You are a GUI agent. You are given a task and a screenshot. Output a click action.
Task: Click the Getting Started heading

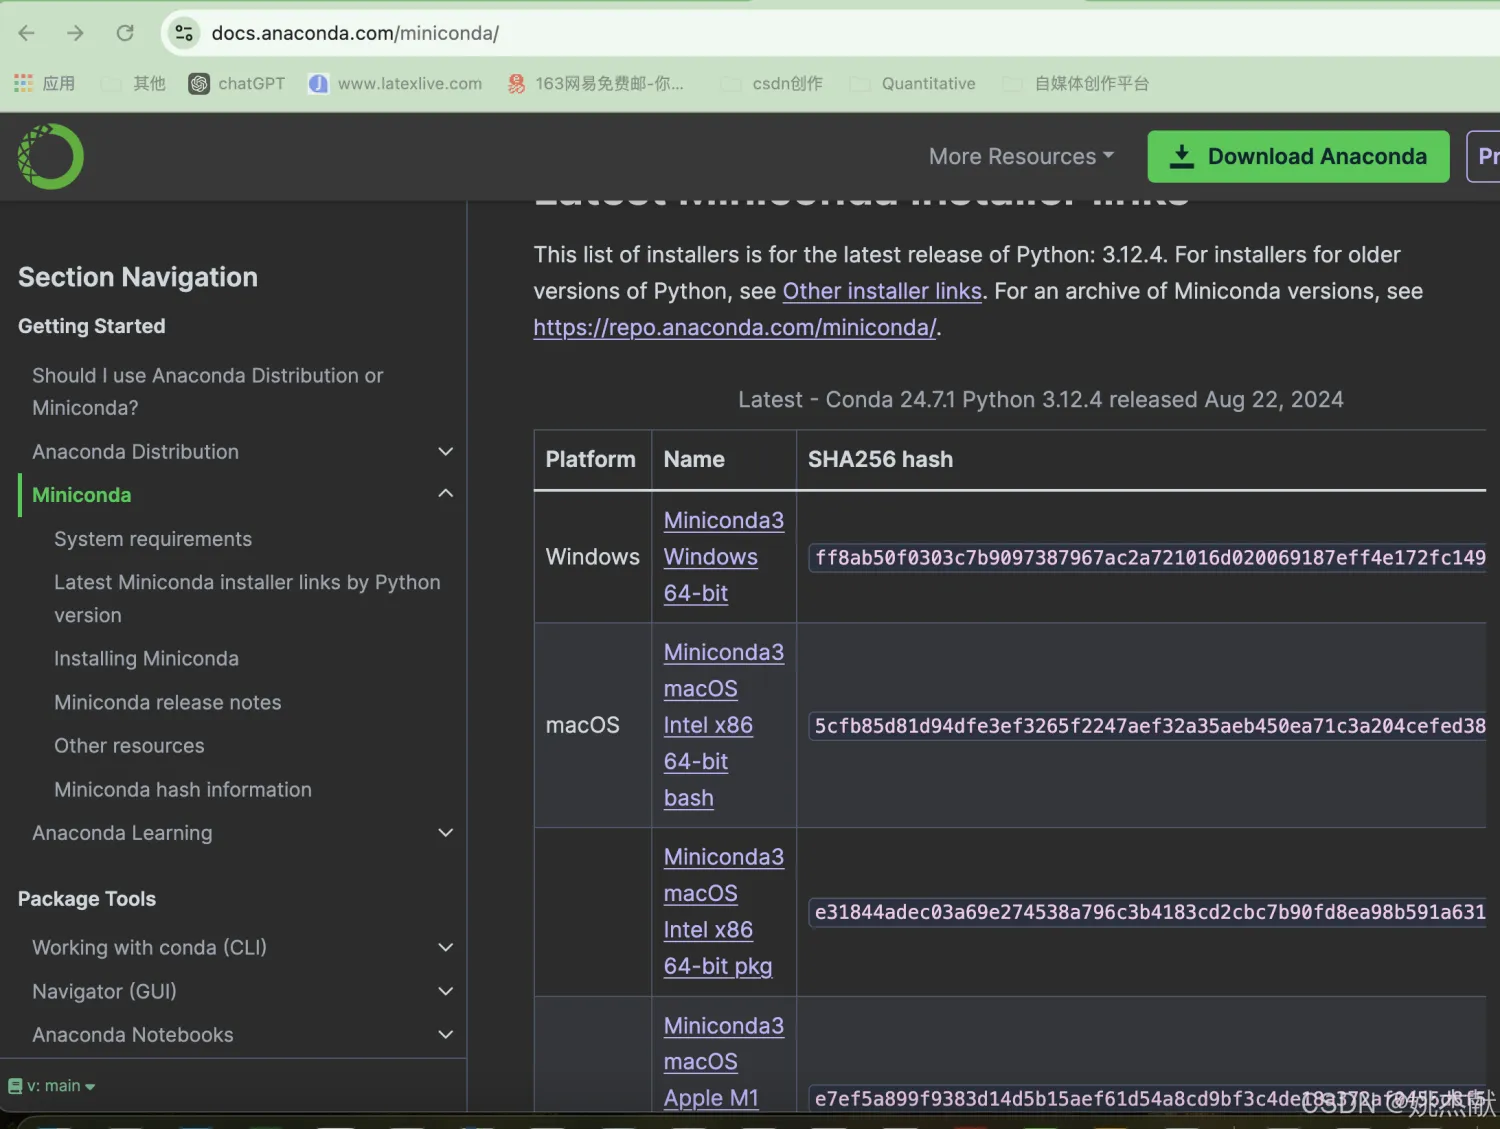(x=92, y=326)
